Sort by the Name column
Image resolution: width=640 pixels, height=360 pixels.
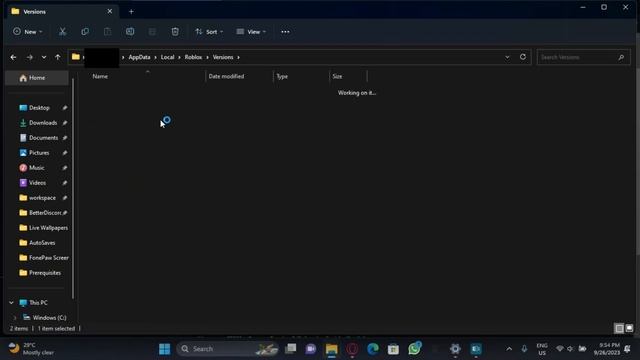pyautogui.click(x=147, y=76)
